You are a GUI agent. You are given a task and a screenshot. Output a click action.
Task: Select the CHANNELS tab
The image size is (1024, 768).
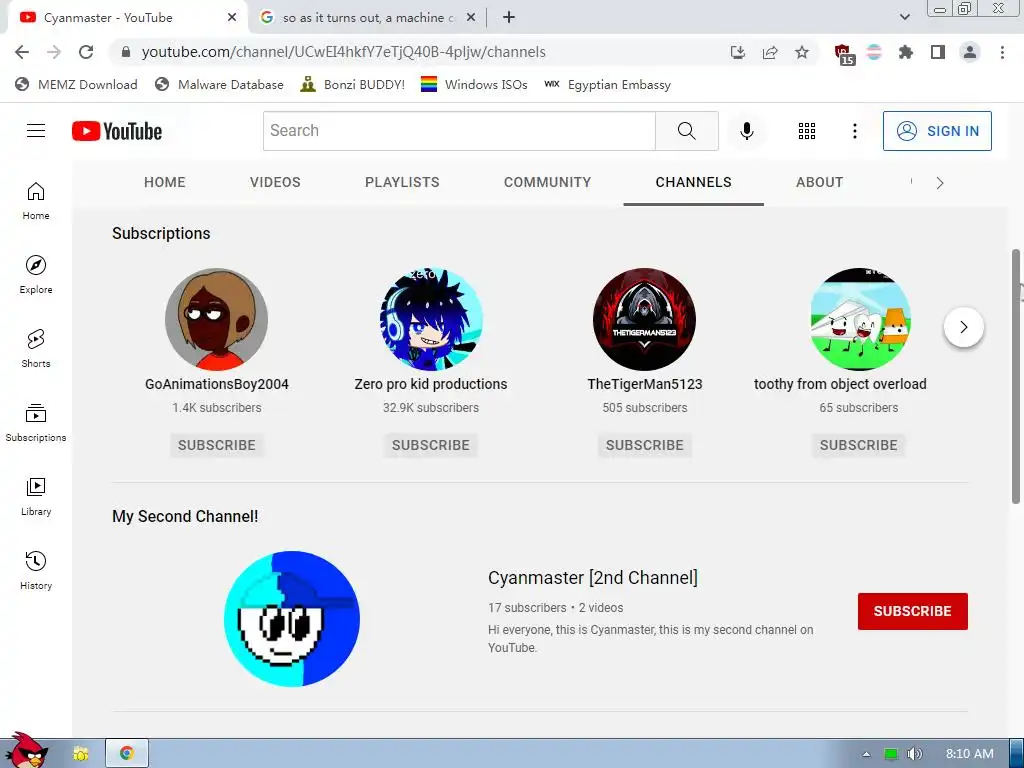point(694,182)
